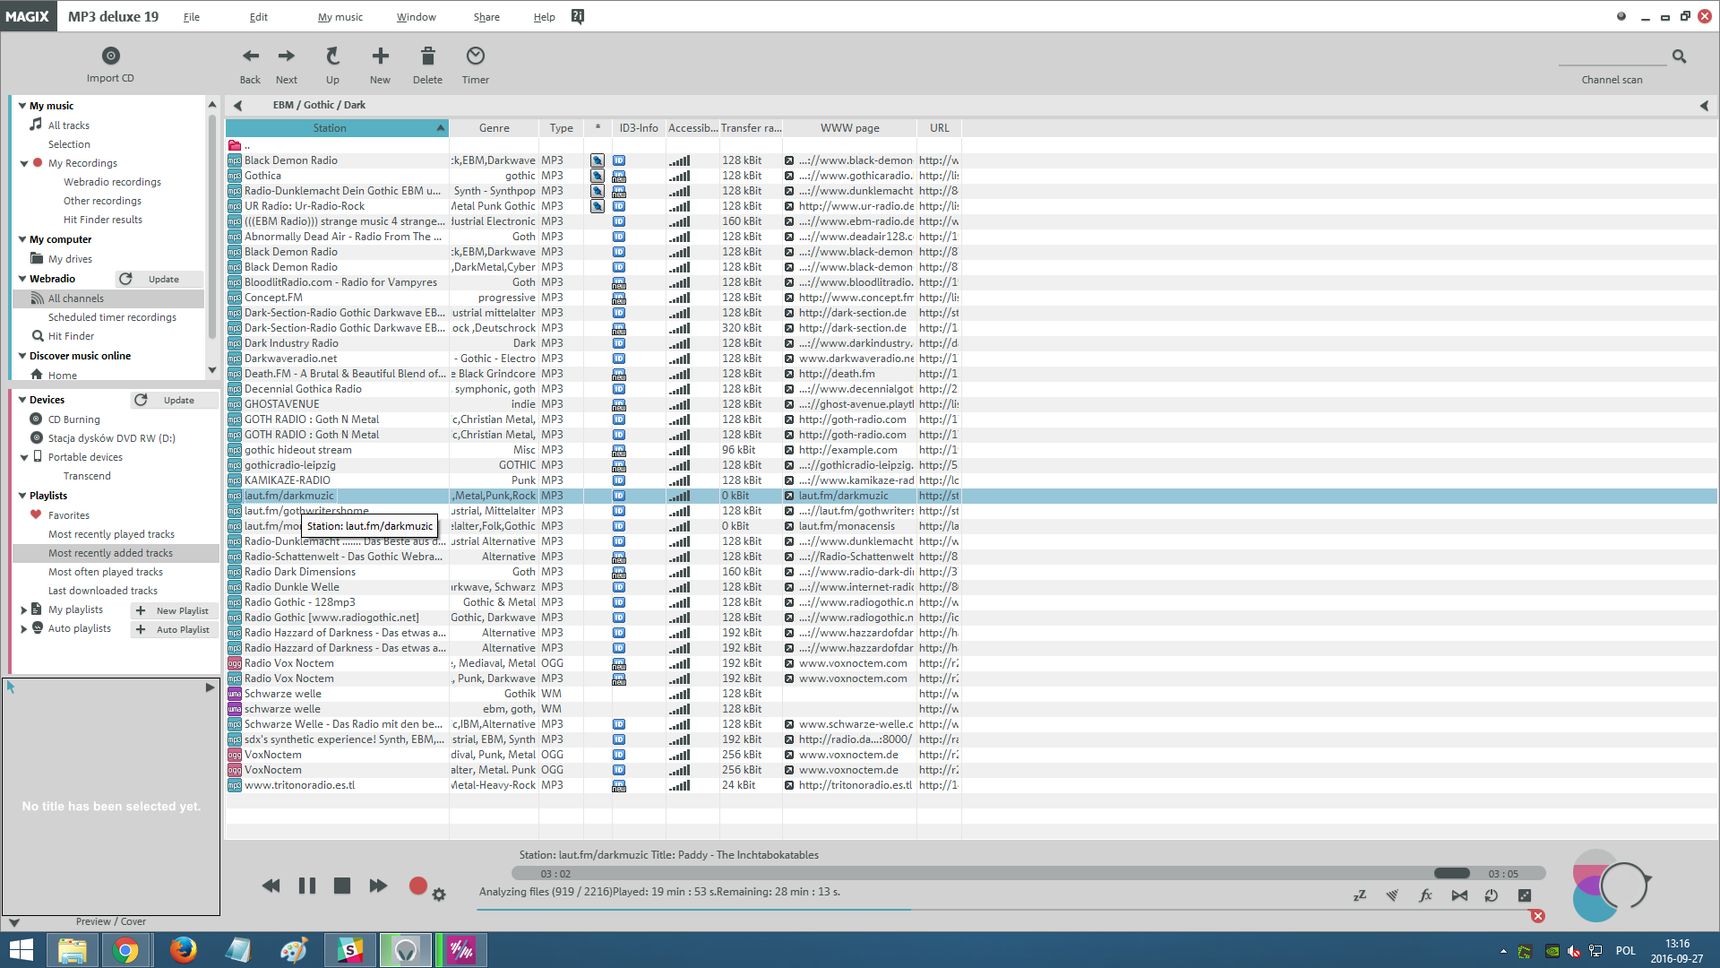The height and width of the screenshot is (968, 1720).
Task: Click the parent folder '..' icon in station list
Action: click(234, 145)
